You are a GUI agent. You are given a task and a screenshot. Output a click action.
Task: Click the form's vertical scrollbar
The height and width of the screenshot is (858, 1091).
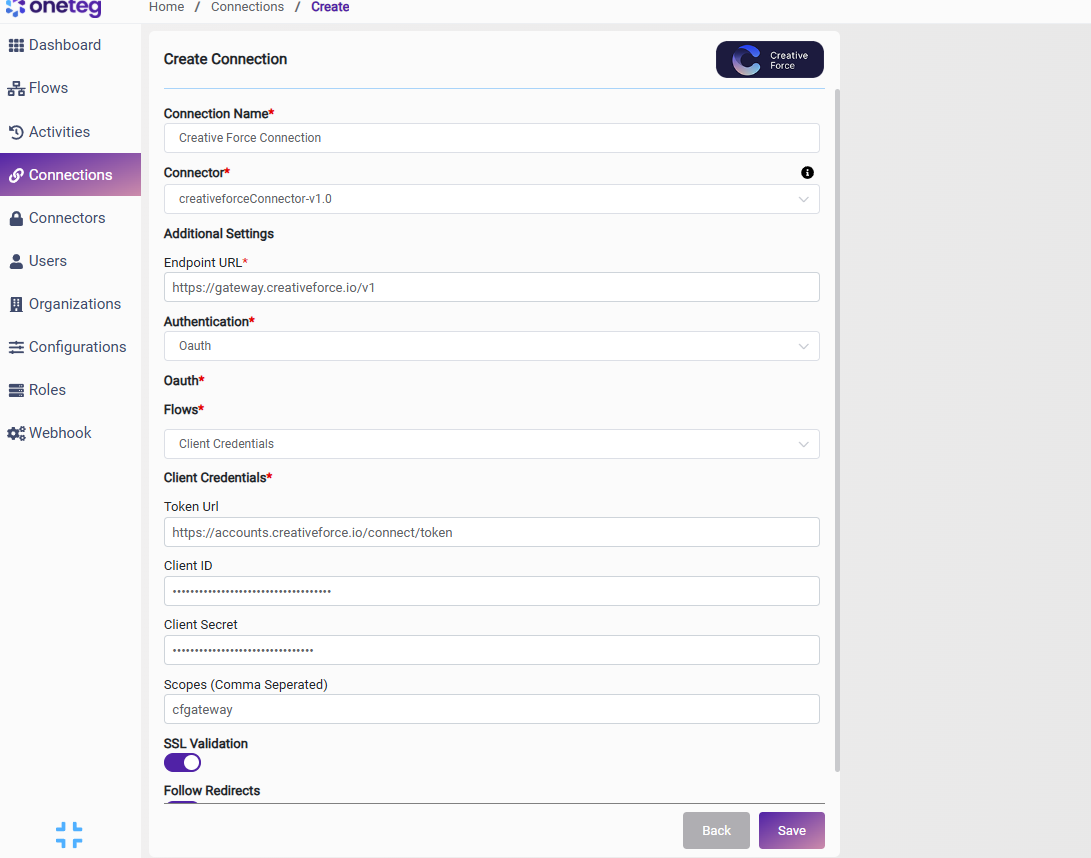pos(837,430)
